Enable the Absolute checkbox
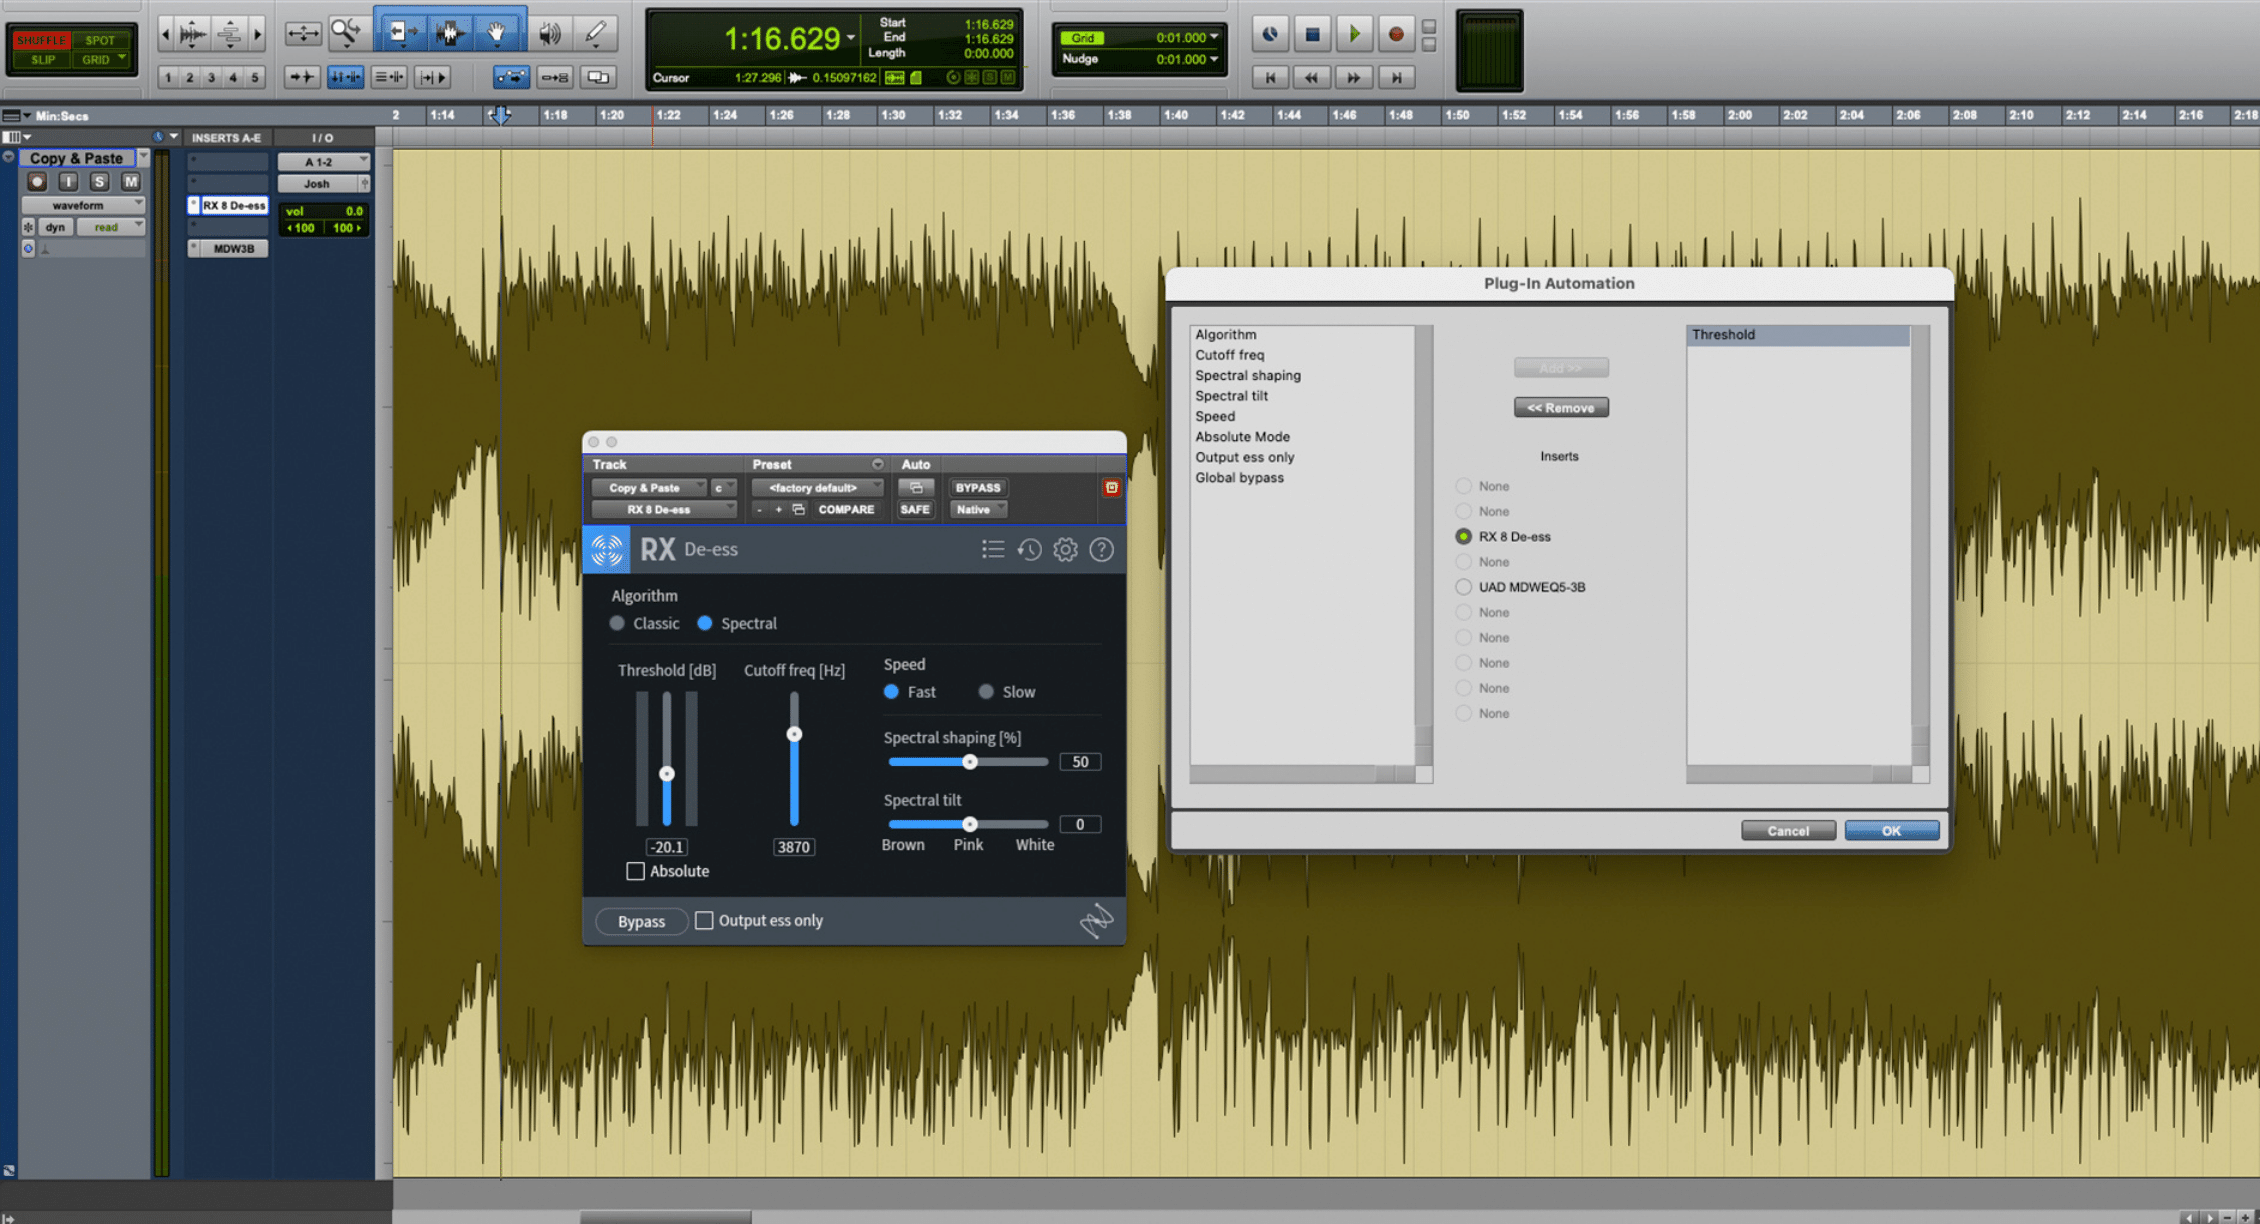This screenshot has height=1224, width=2260. click(635, 871)
